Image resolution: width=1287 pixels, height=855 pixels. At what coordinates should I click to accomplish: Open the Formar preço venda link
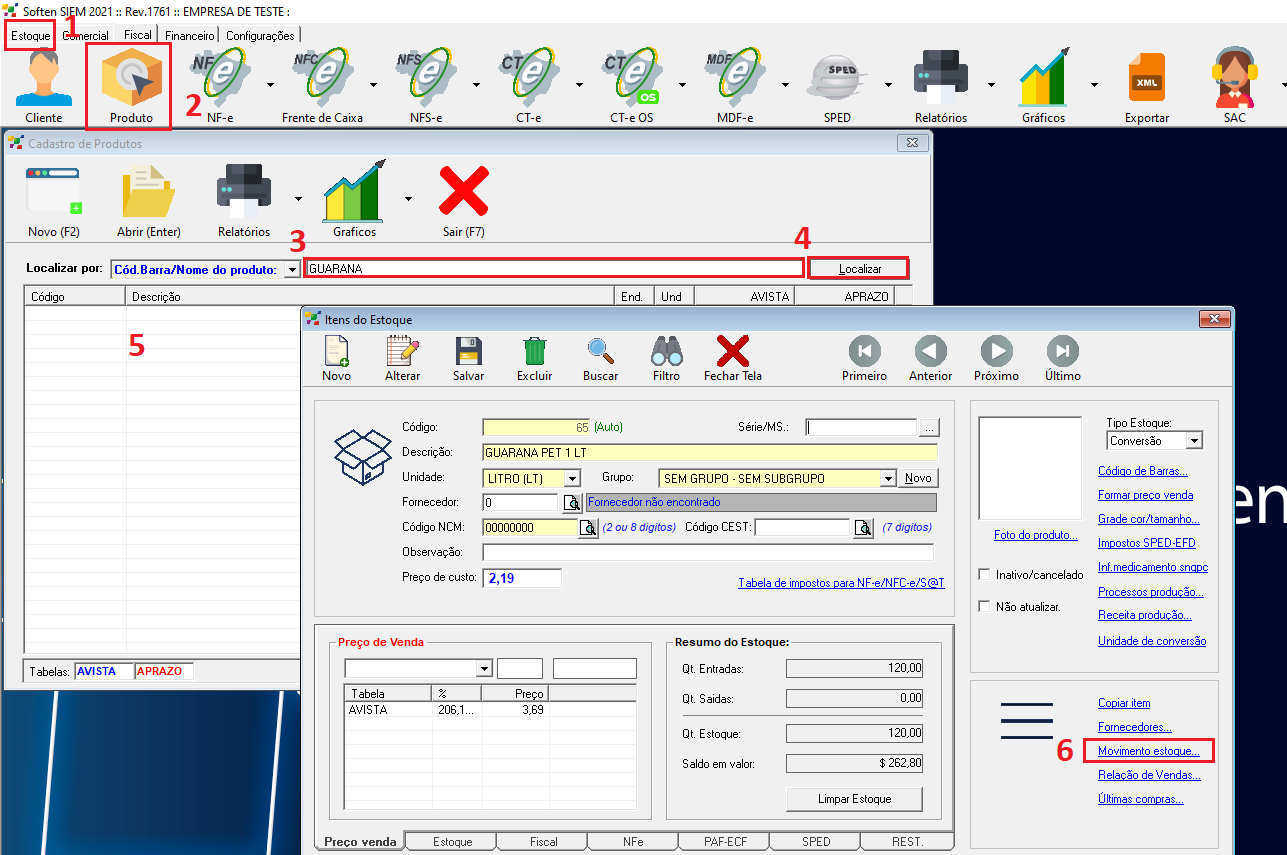pos(1145,495)
